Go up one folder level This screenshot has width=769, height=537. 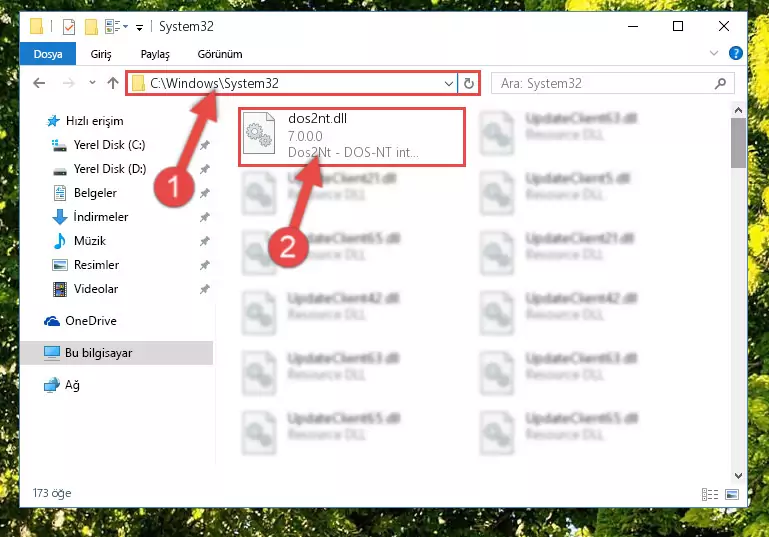pos(113,83)
